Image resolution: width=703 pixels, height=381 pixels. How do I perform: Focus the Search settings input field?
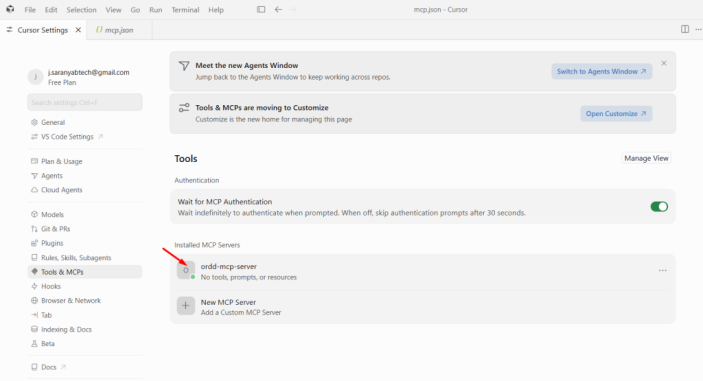(85, 102)
